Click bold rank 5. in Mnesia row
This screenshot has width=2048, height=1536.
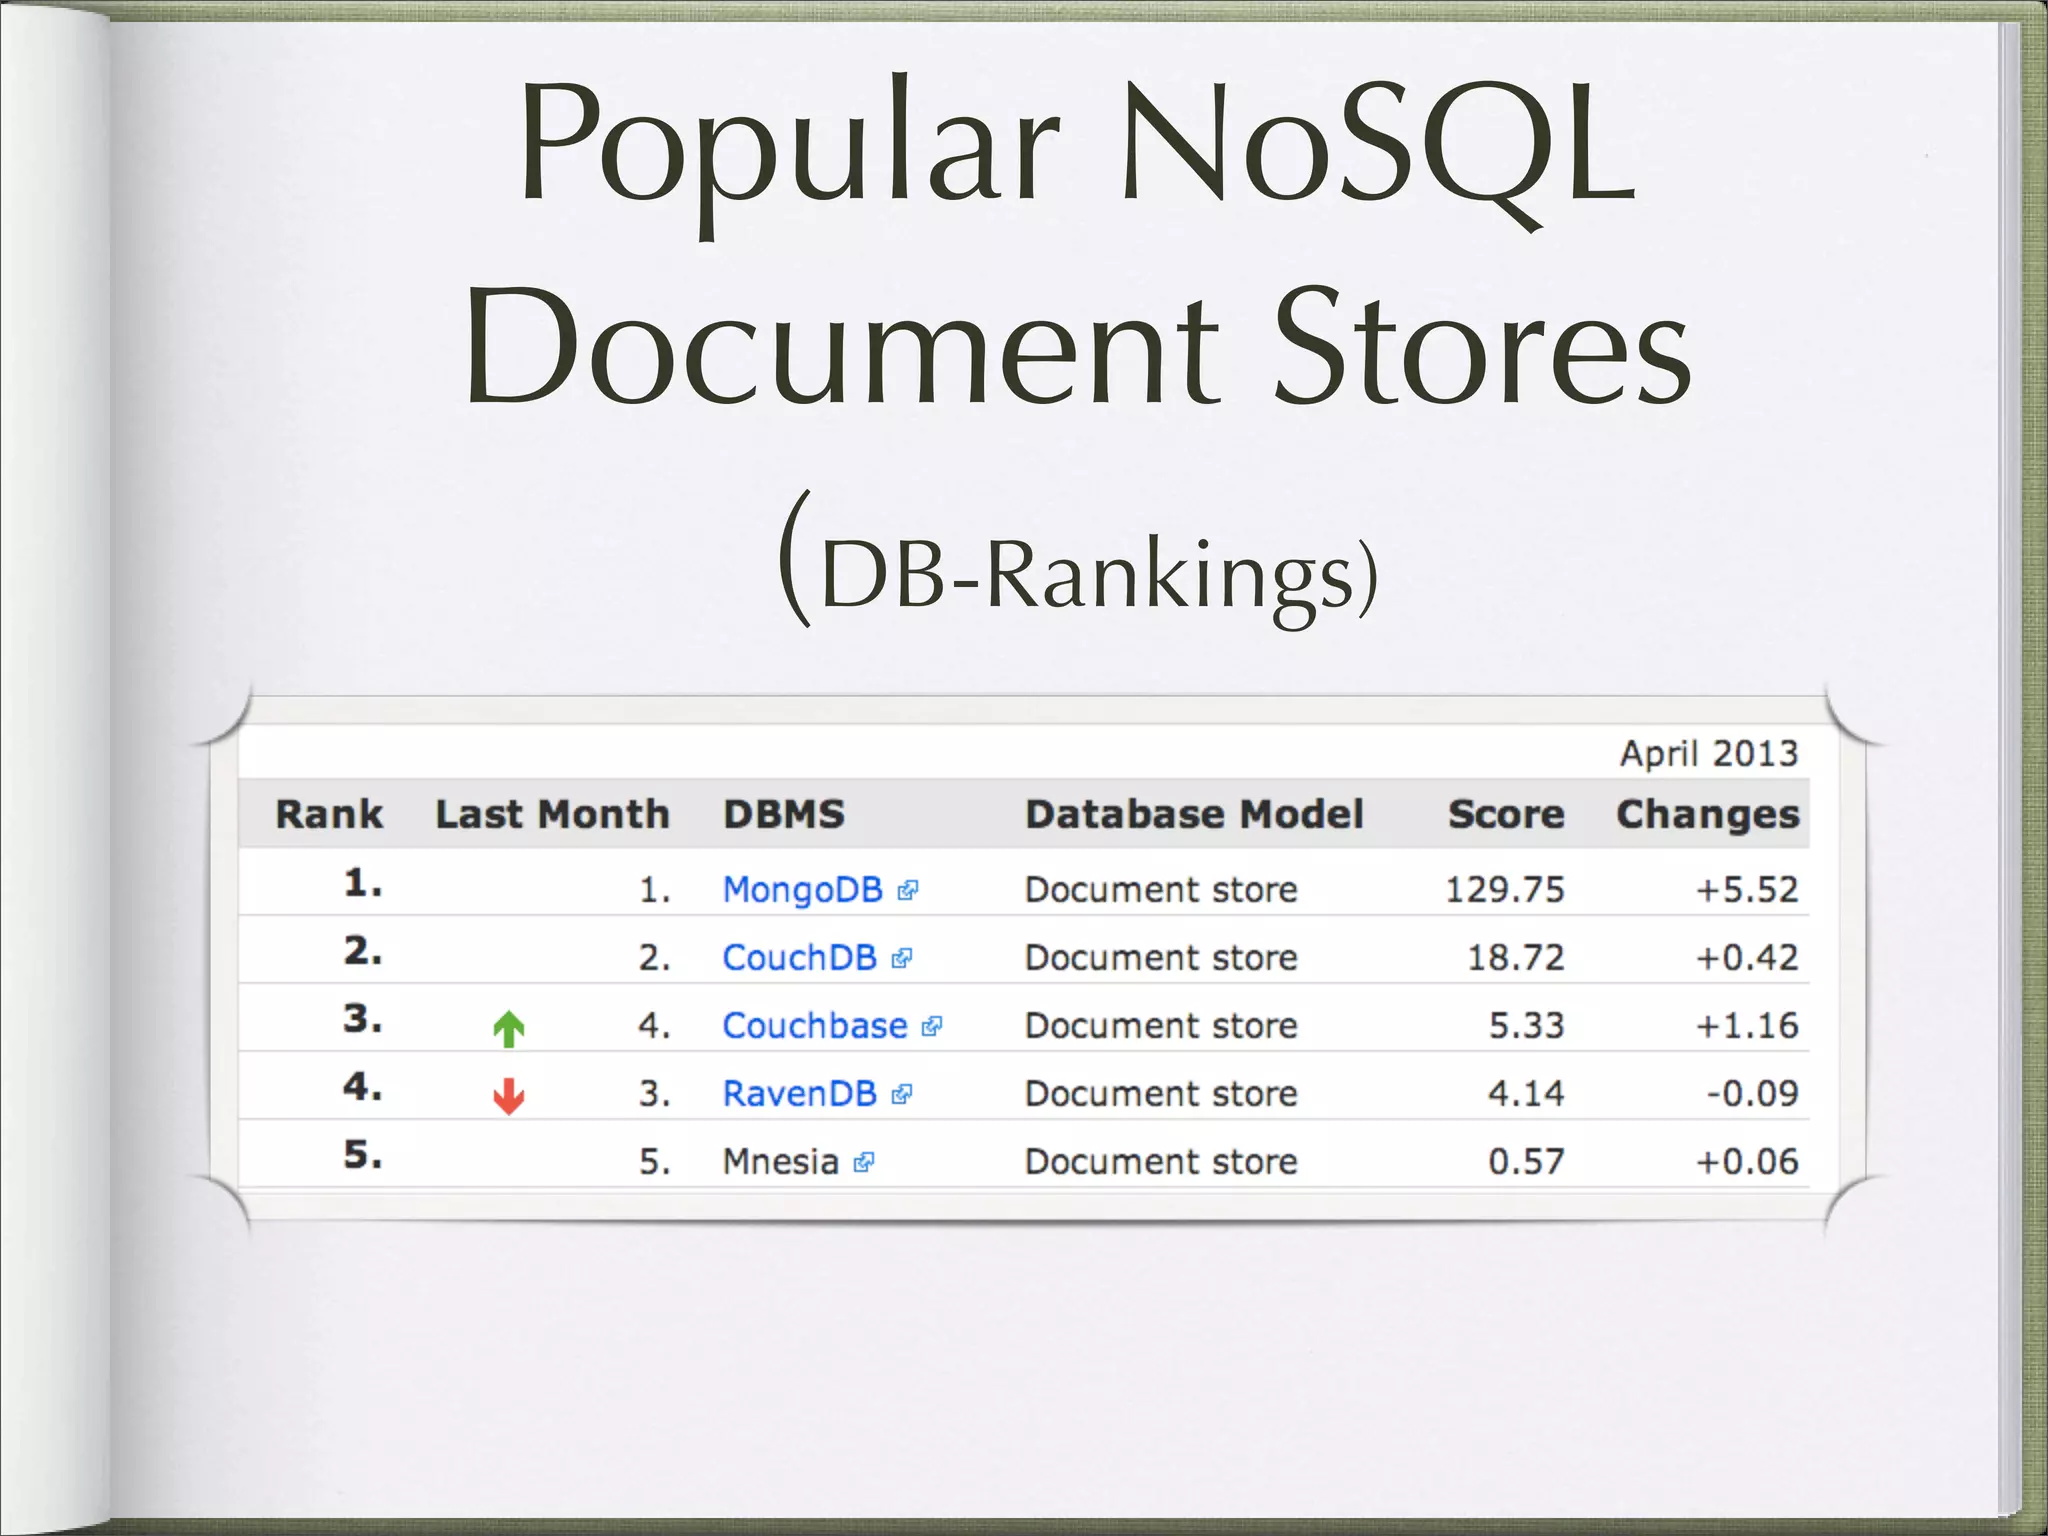[x=363, y=1155]
